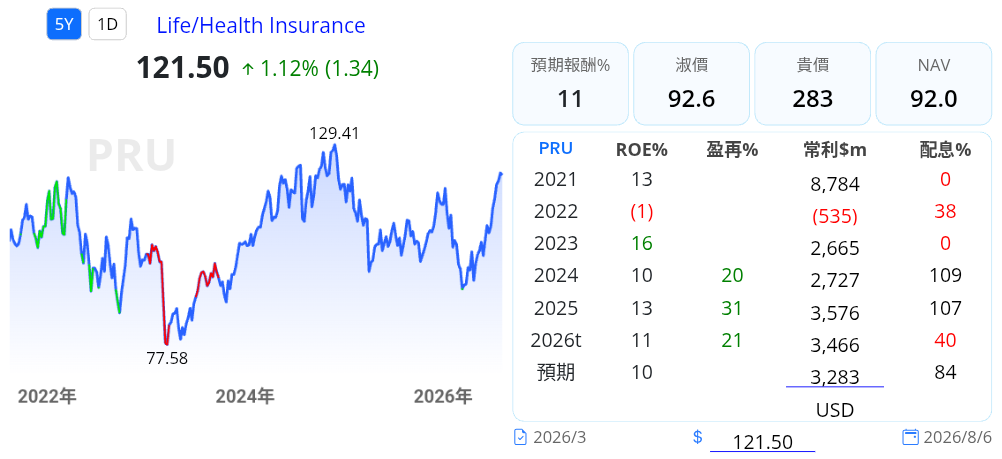Click the 2026t row in table
1002x459 pixels.
752,341
